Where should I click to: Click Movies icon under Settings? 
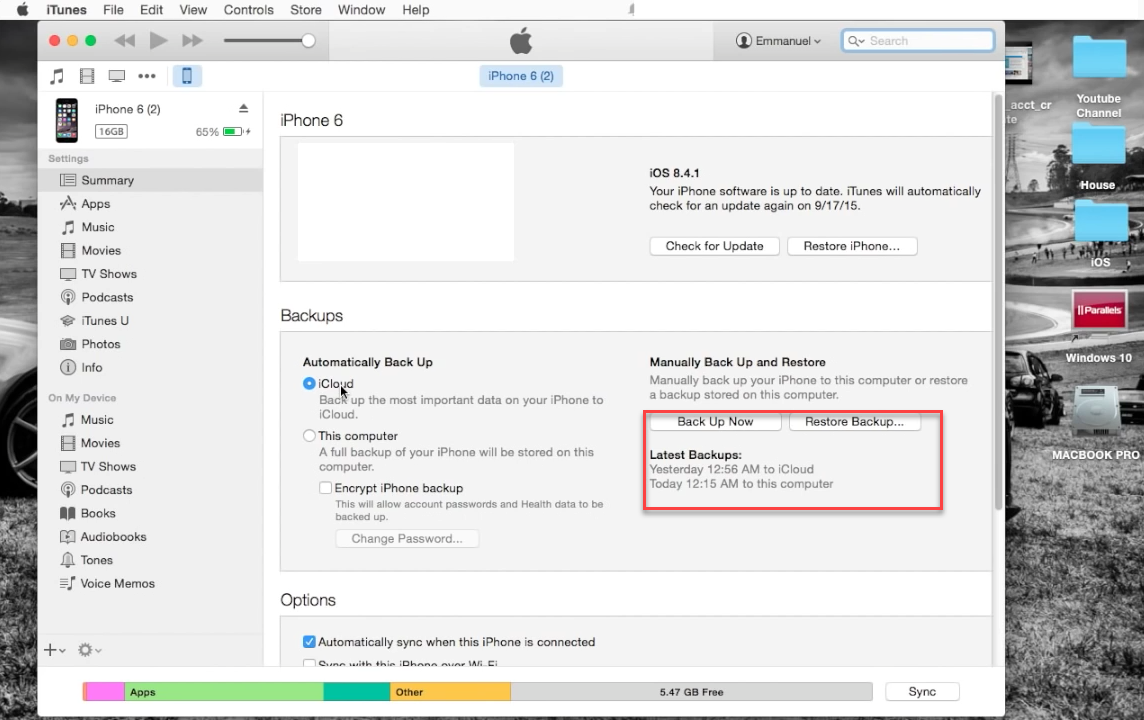coord(68,250)
